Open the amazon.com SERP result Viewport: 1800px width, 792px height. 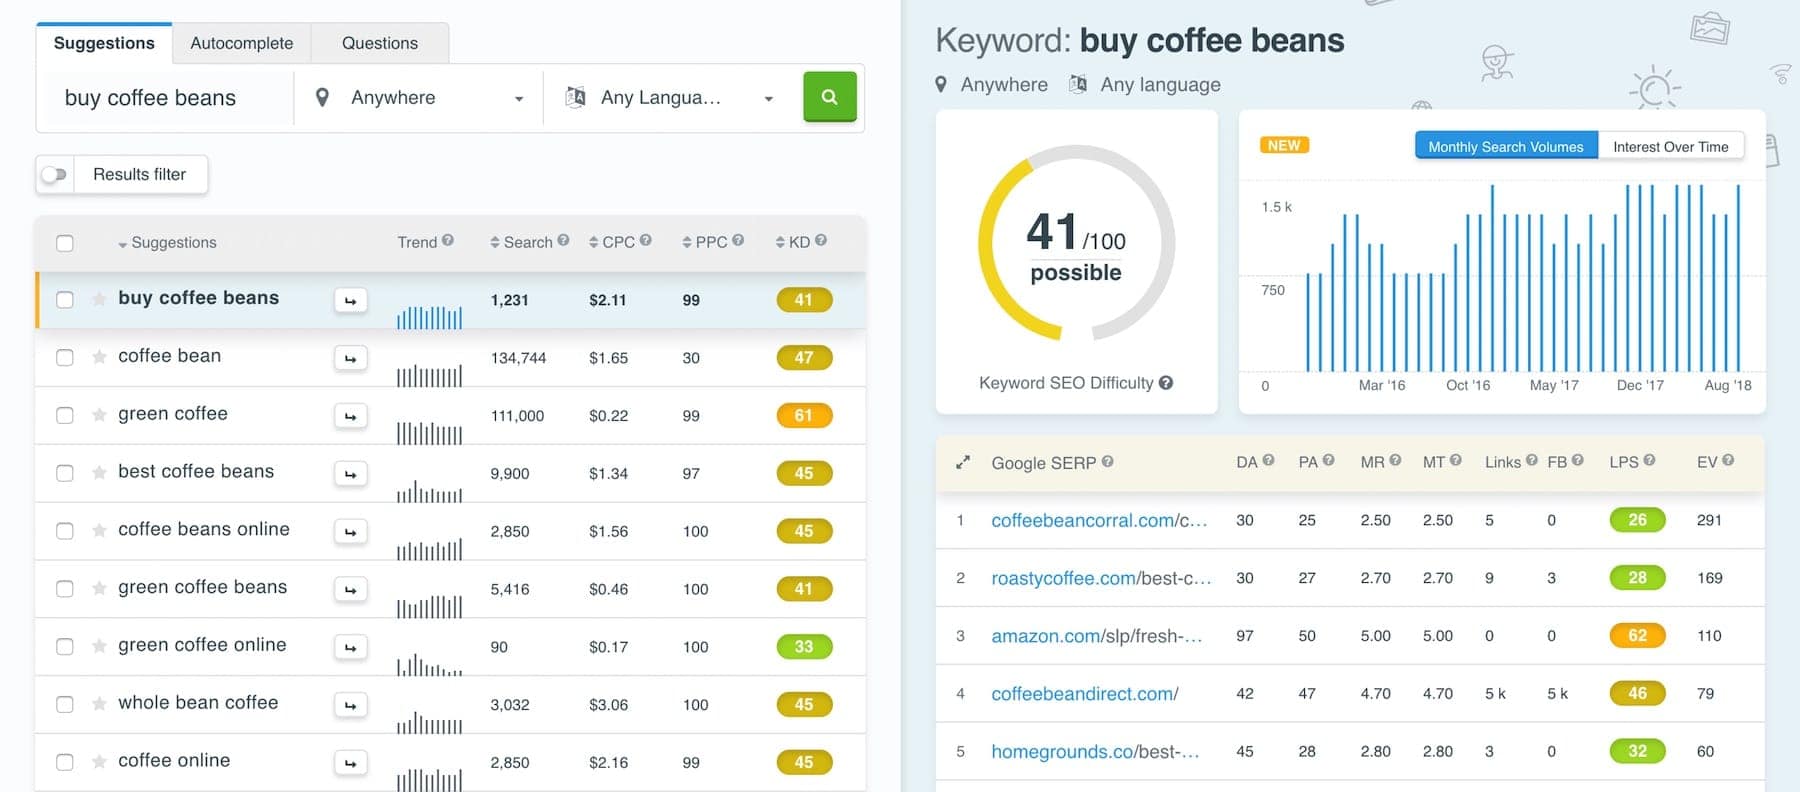(1096, 636)
